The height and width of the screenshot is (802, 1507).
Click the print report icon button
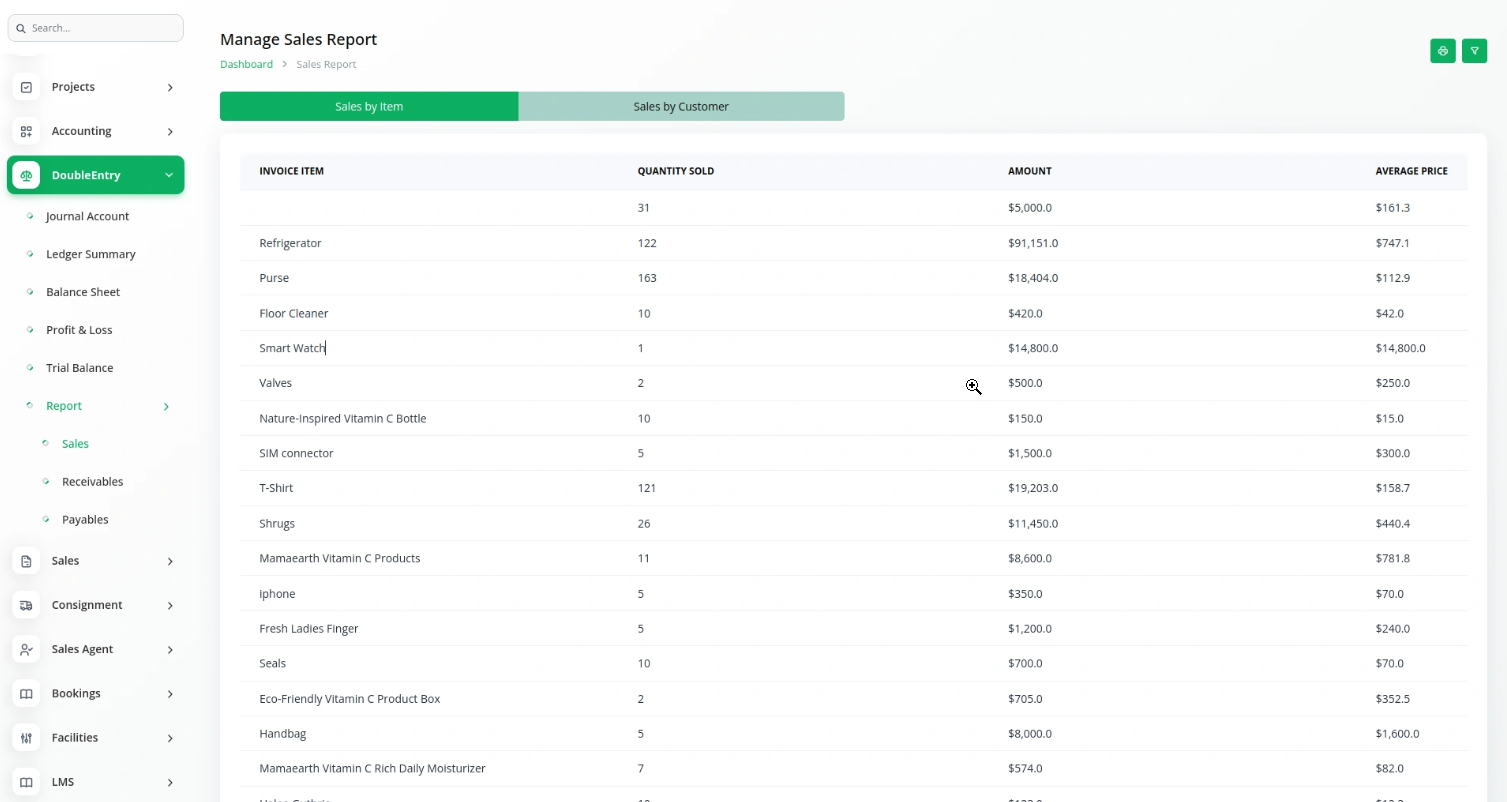pyautogui.click(x=1442, y=51)
